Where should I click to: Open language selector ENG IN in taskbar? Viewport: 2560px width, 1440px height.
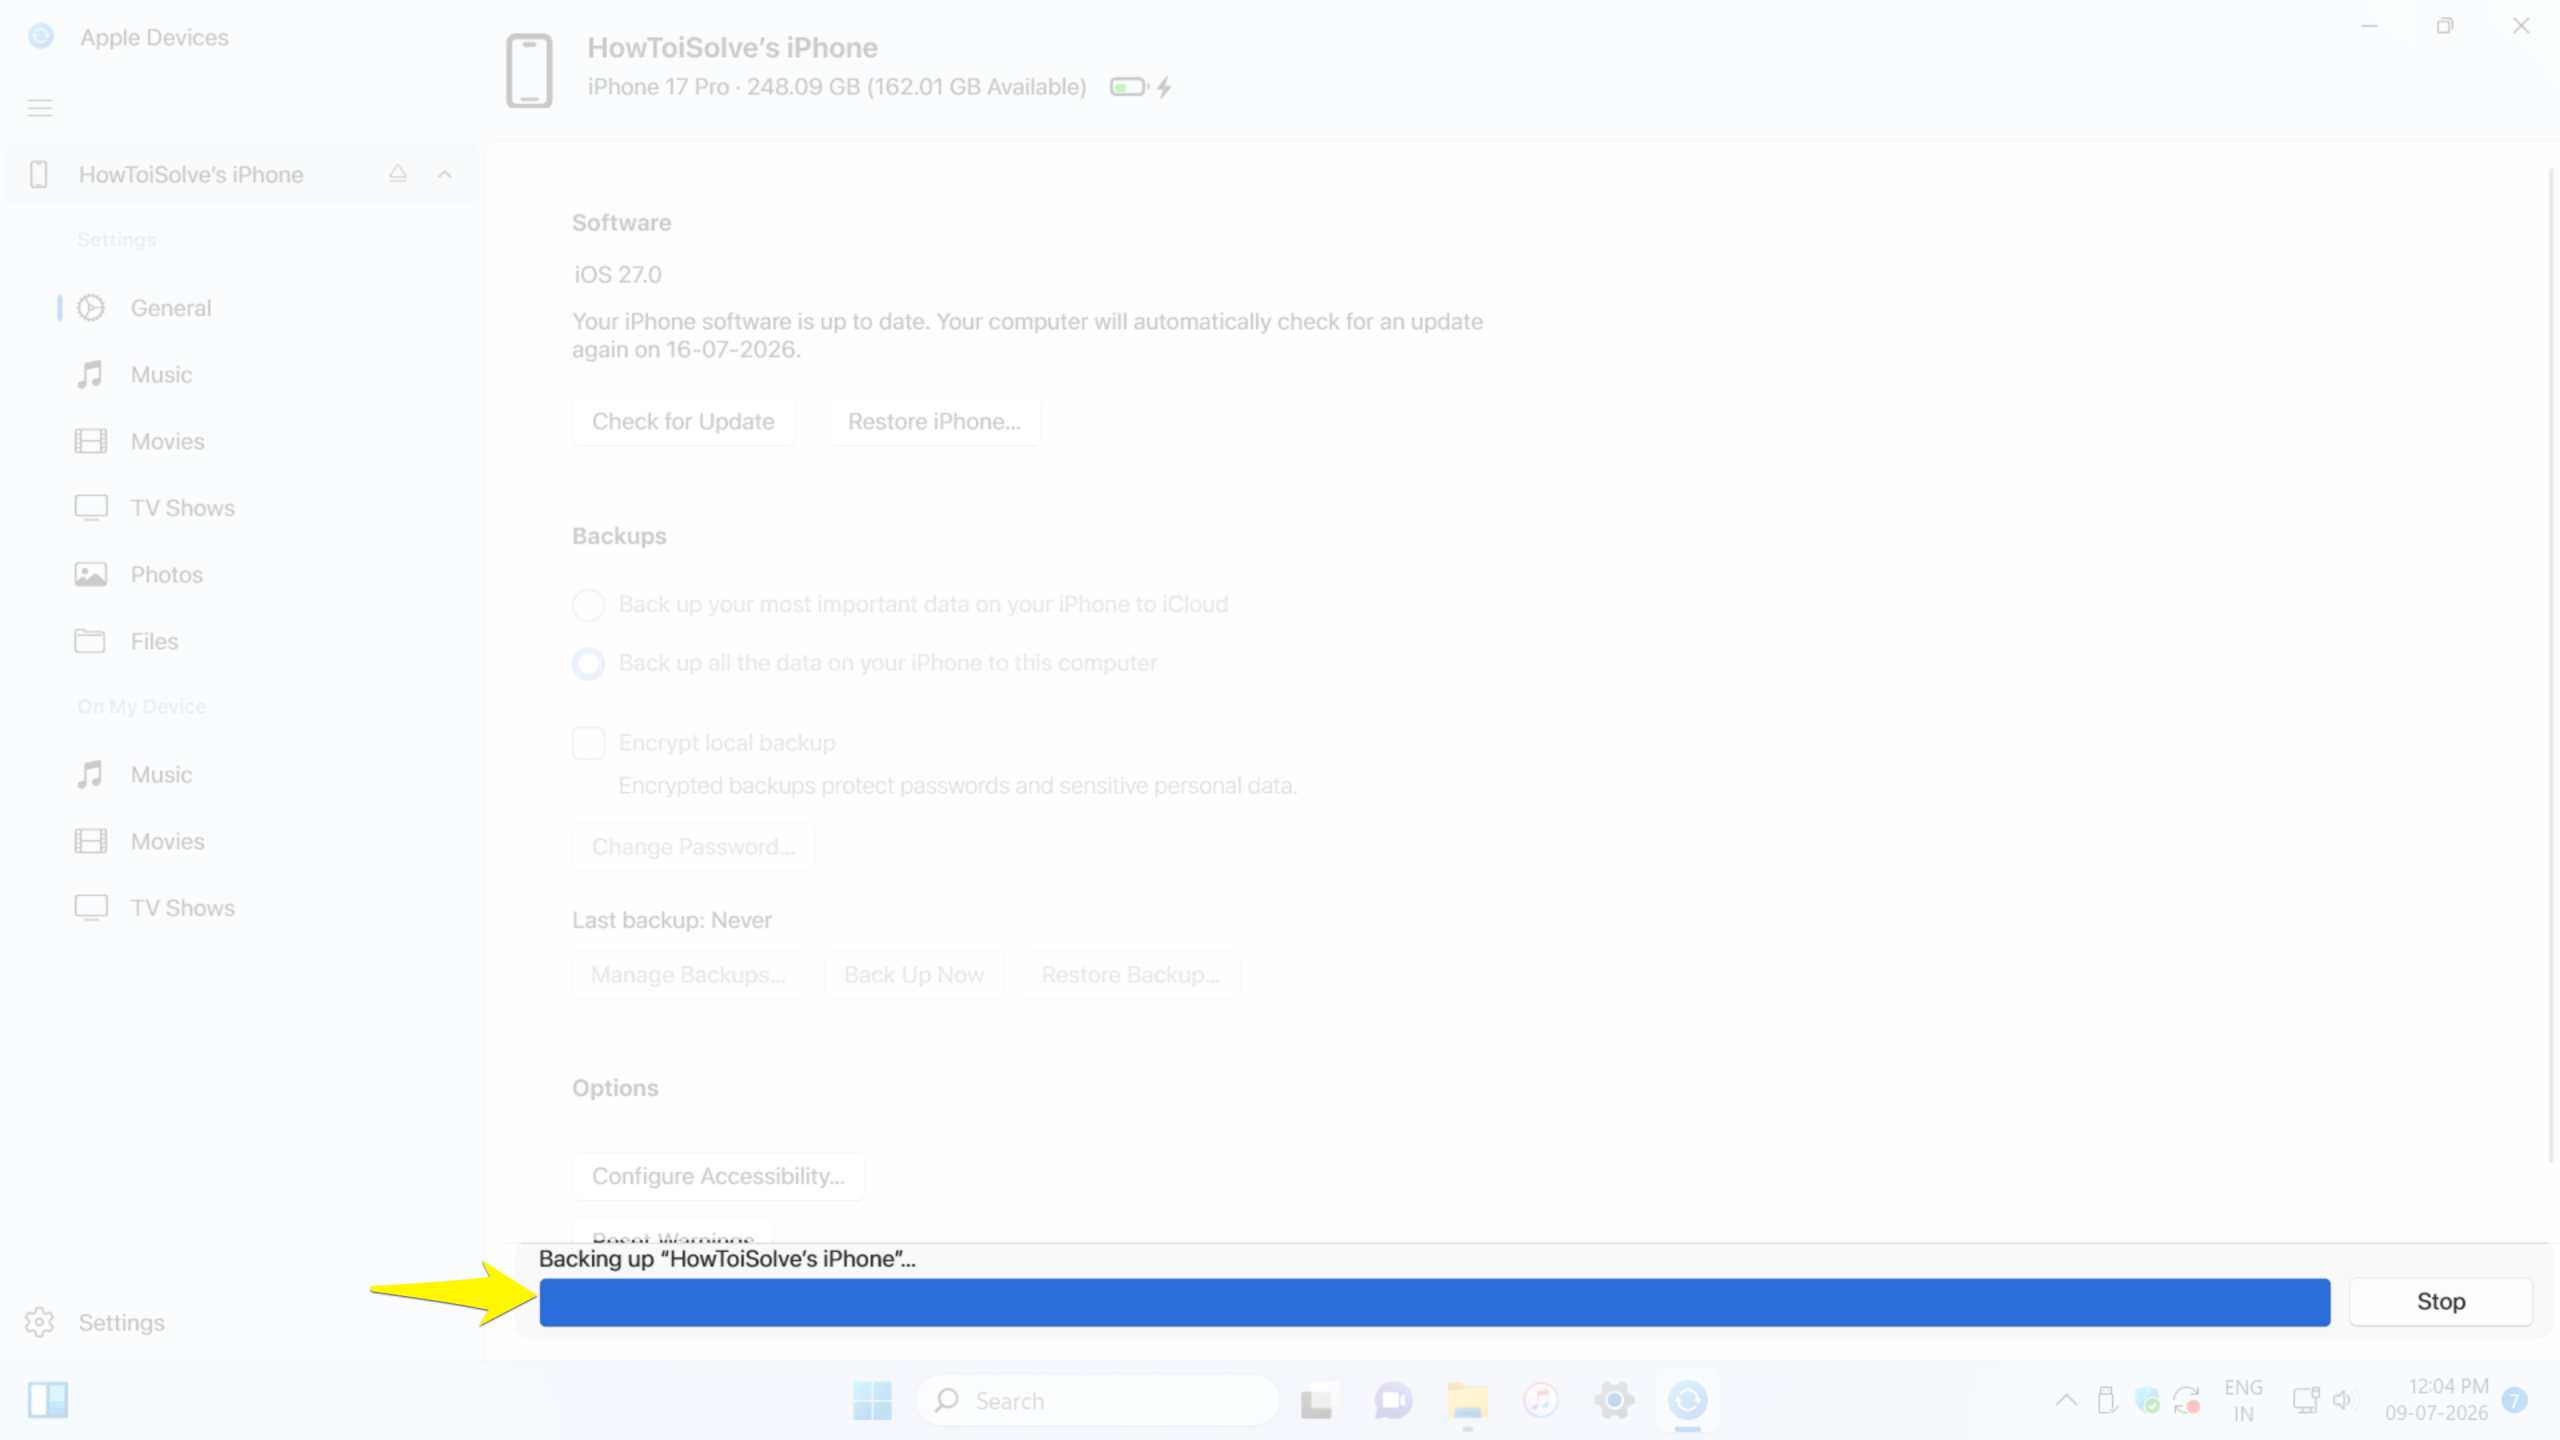[x=2243, y=1400]
